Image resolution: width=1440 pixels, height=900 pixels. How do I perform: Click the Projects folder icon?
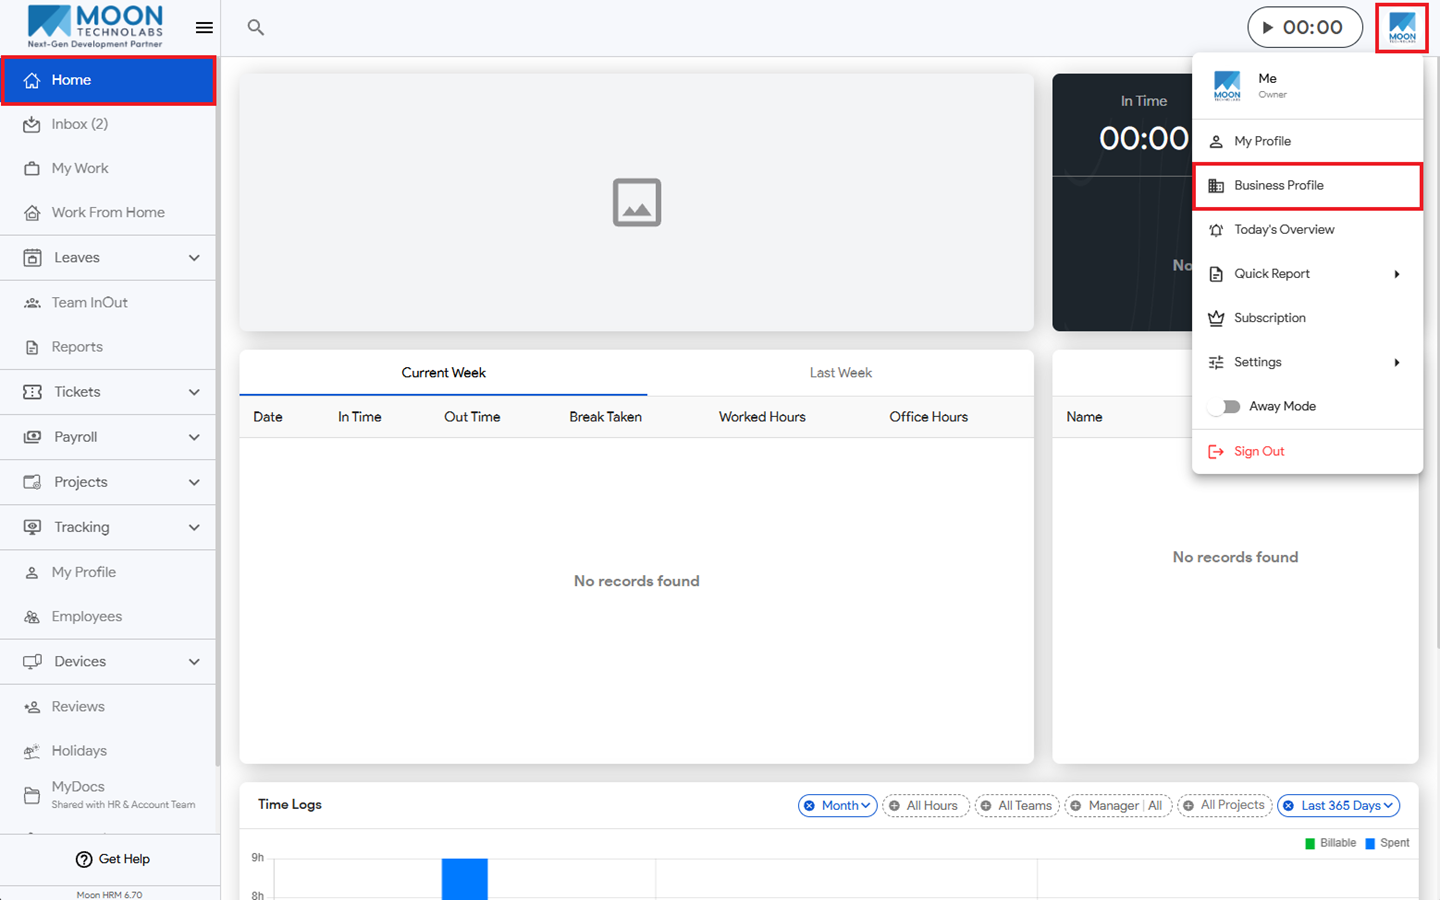(x=32, y=482)
